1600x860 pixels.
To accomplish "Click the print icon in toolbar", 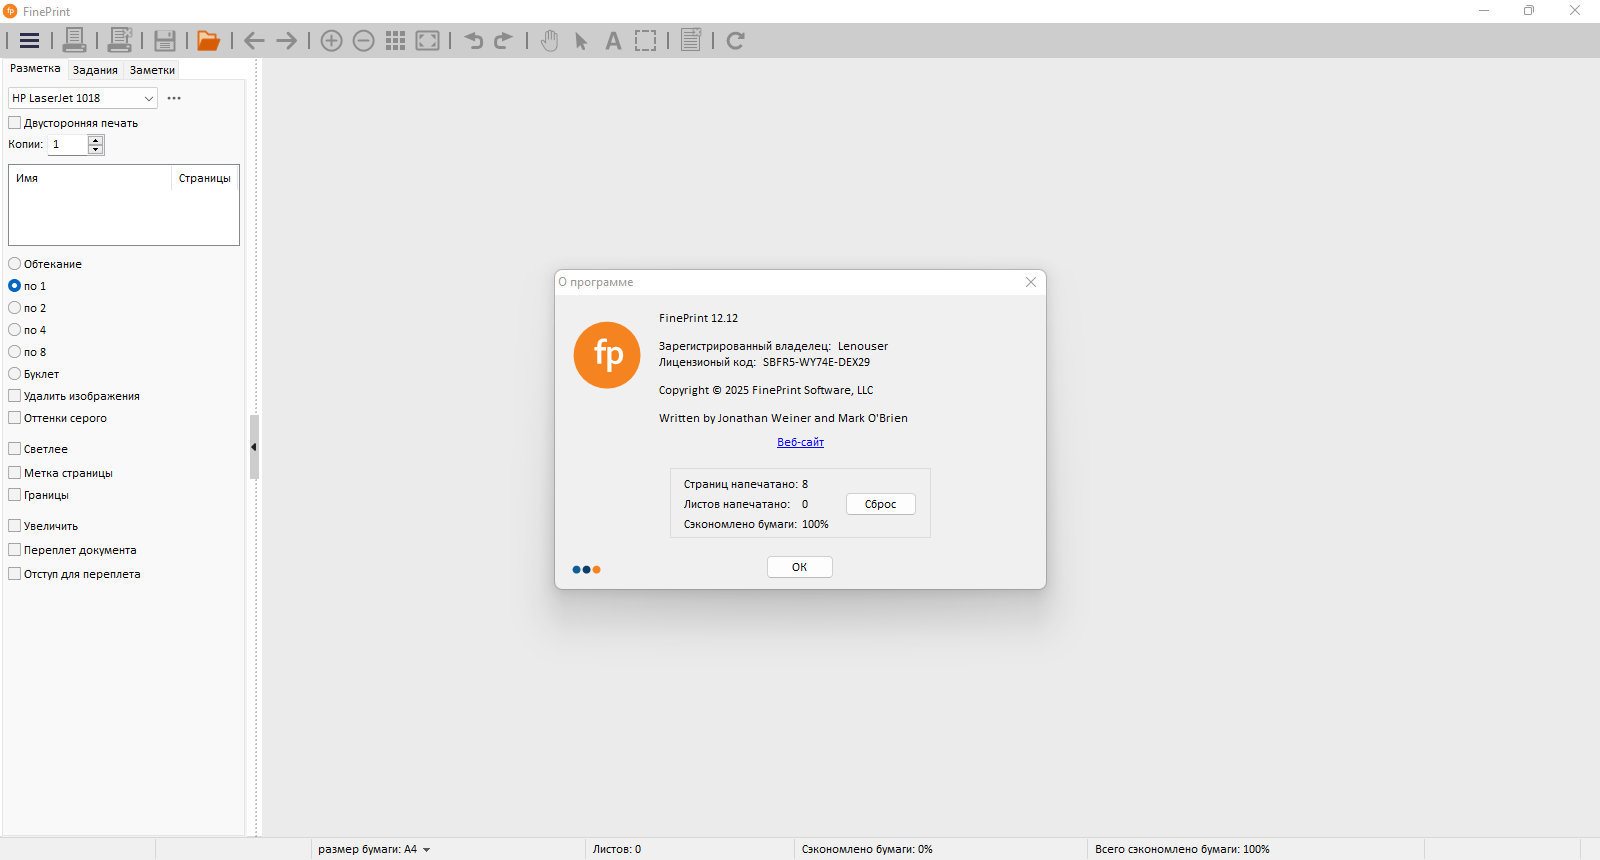I will pyautogui.click(x=74, y=40).
